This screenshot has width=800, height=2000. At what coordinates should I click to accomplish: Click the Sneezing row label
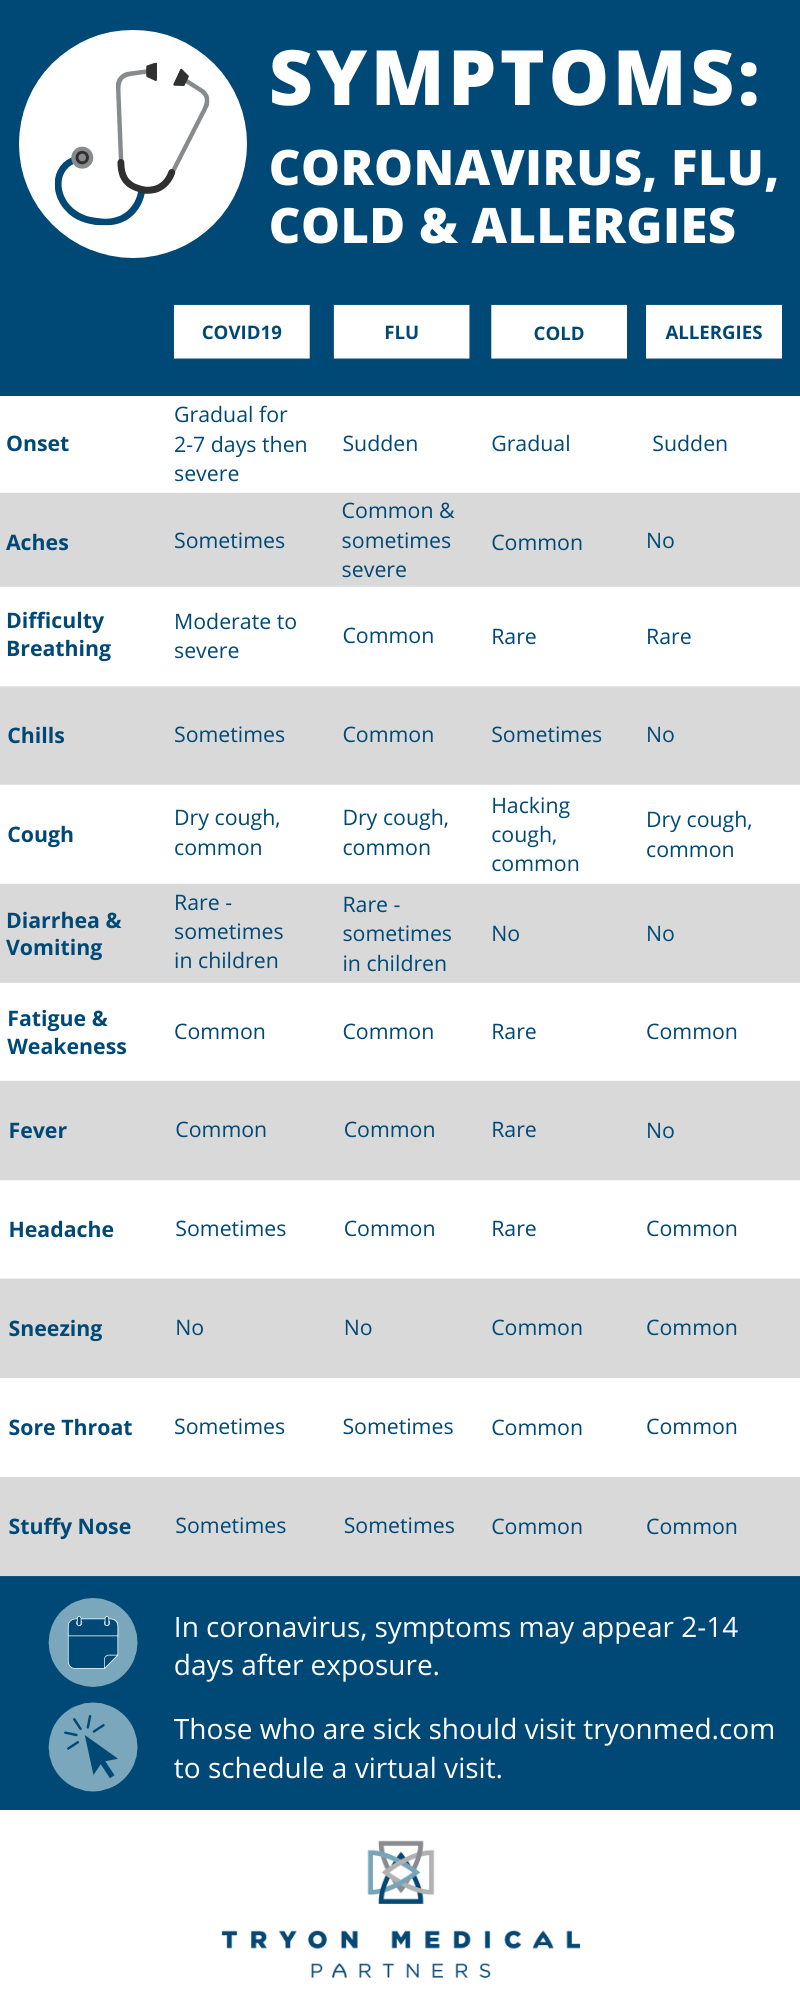pos(55,1328)
